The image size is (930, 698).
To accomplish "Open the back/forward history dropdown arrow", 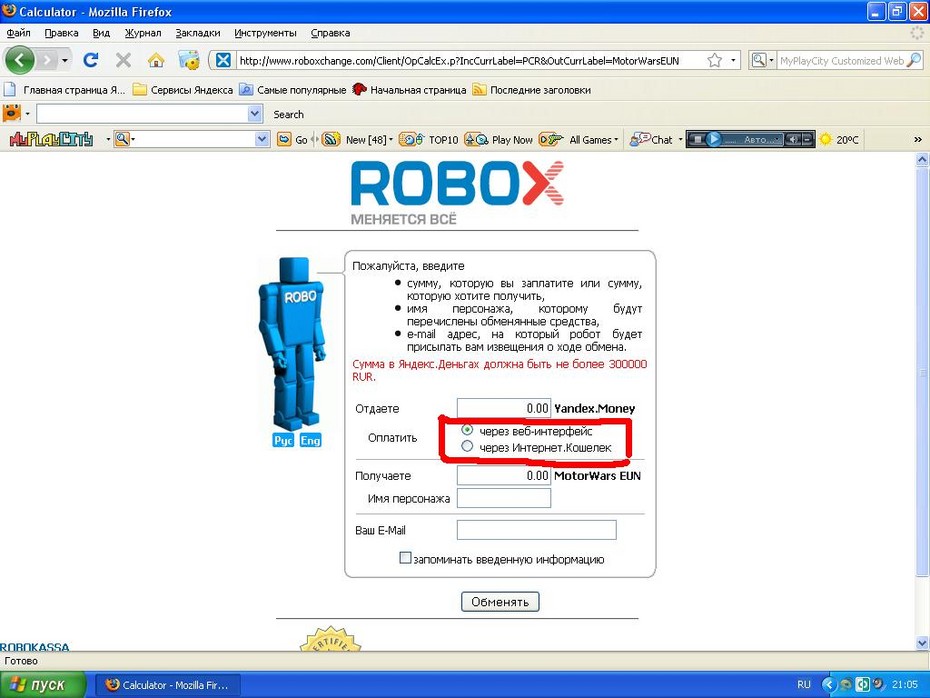I will pos(65,60).
